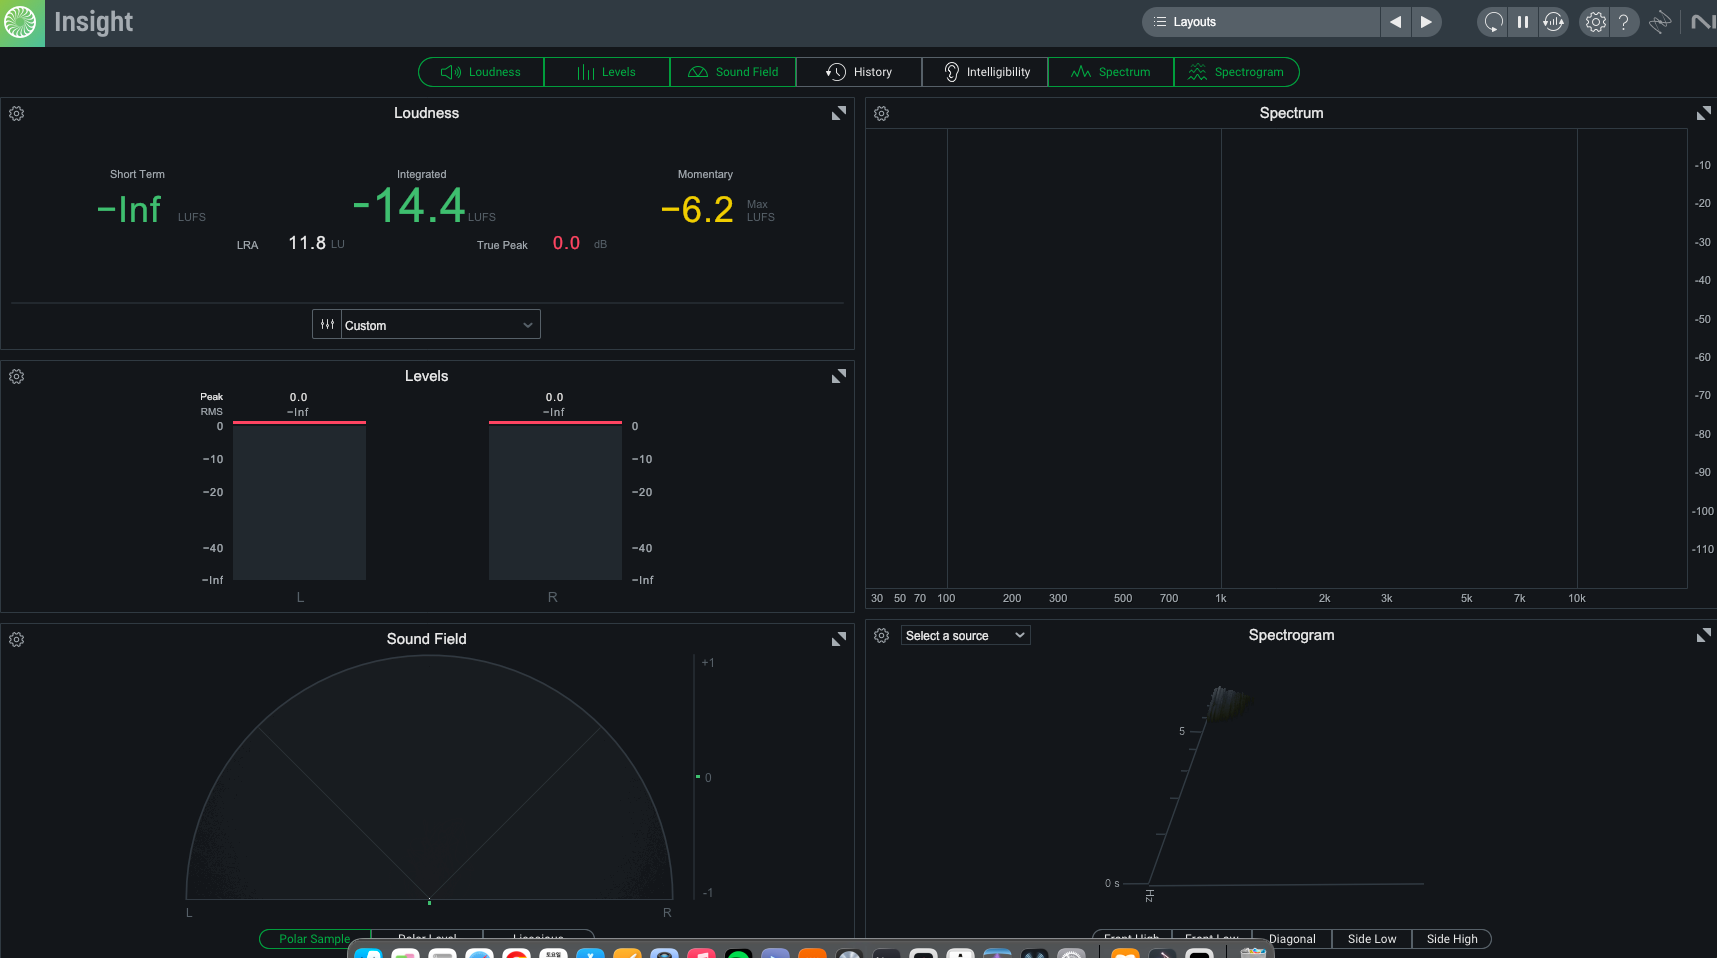
Task: Open Spectrogram panel settings gear
Action: pyautogui.click(x=882, y=636)
